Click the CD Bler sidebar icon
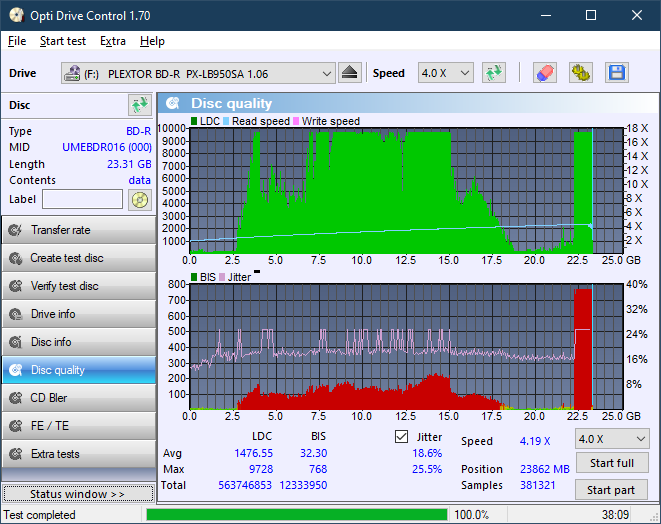 point(16,398)
